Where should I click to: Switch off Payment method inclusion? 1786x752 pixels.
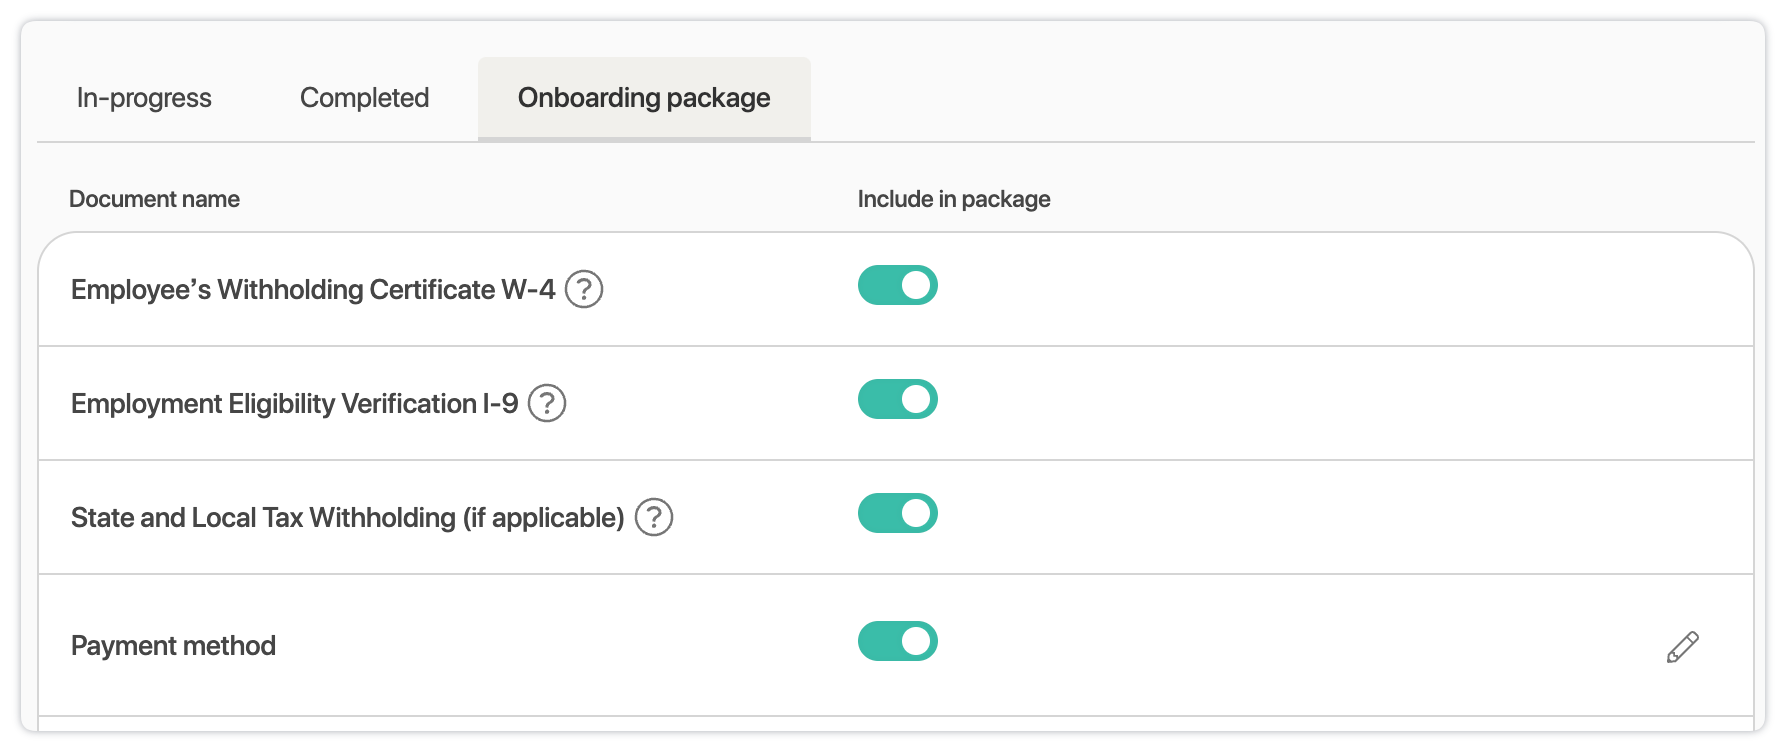click(x=897, y=642)
